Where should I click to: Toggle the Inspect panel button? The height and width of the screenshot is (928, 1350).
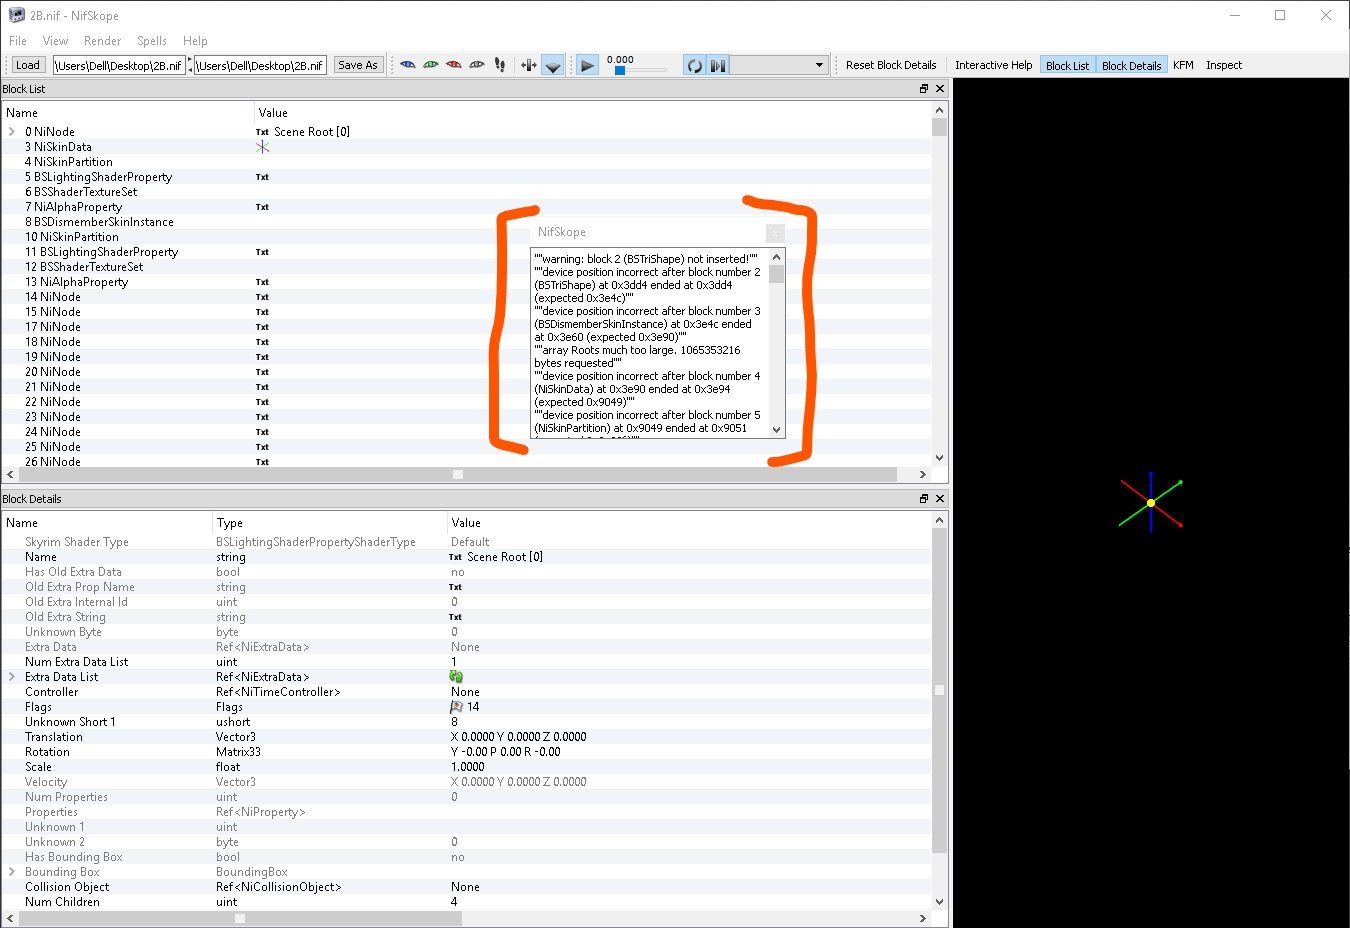click(x=1223, y=65)
